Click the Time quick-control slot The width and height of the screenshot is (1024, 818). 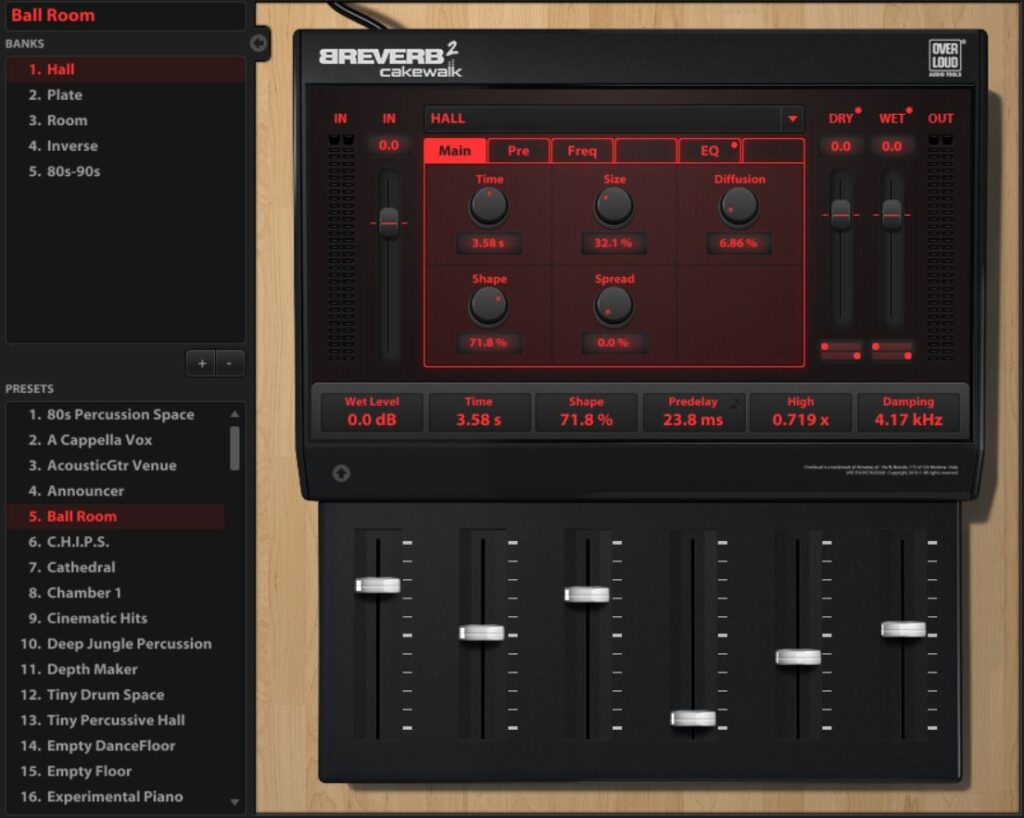click(479, 412)
